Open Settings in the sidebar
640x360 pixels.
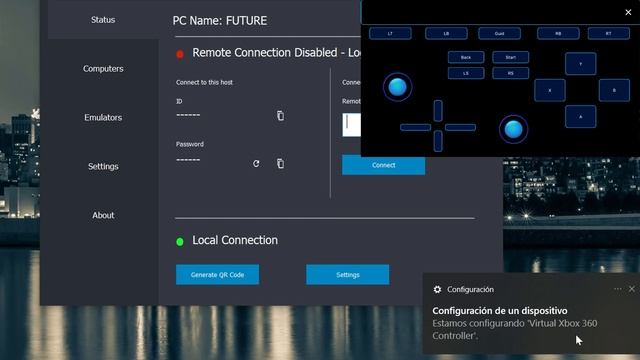[103, 167]
